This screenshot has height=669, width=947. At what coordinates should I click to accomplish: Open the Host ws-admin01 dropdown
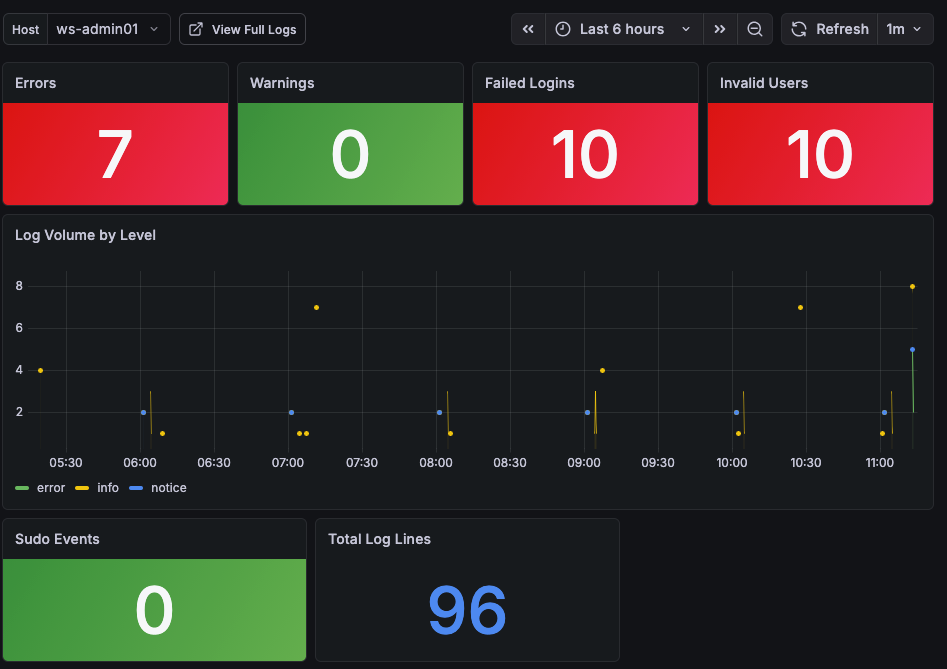point(108,29)
